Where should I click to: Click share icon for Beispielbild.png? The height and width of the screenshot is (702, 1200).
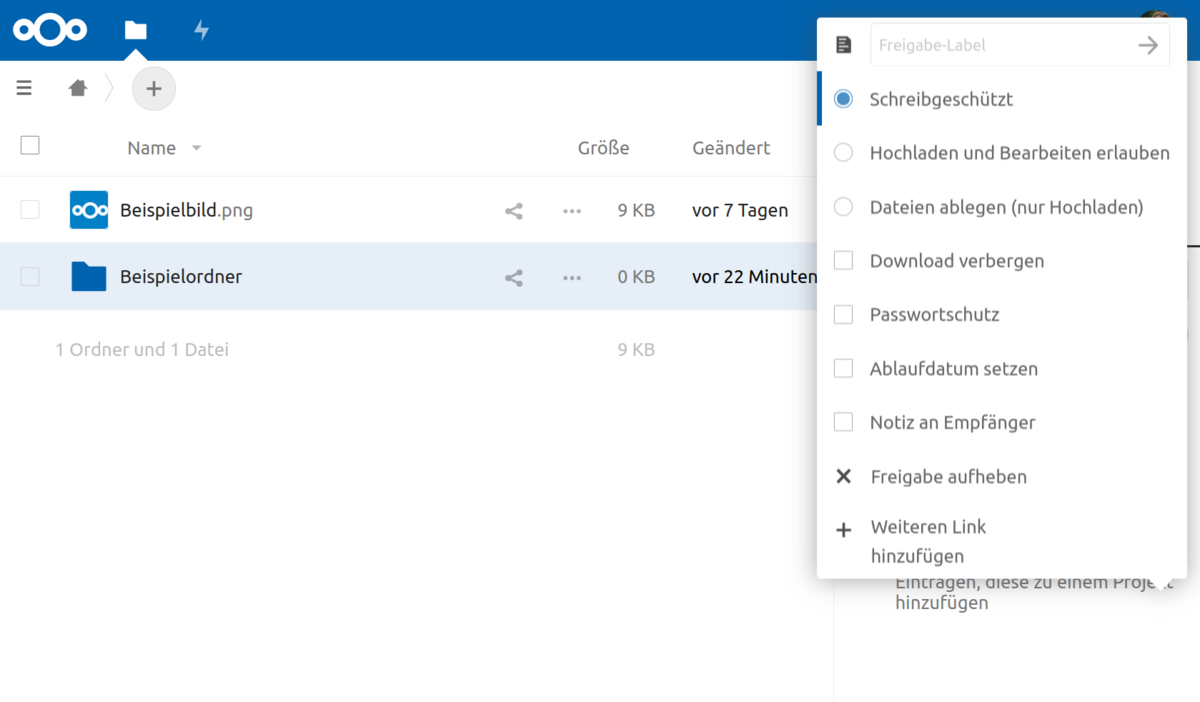pyautogui.click(x=514, y=211)
